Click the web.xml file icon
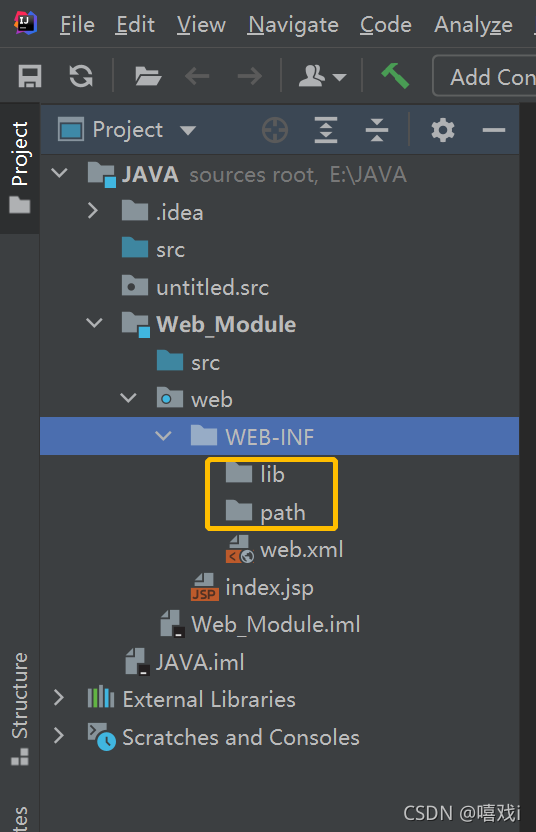 point(239,549)
